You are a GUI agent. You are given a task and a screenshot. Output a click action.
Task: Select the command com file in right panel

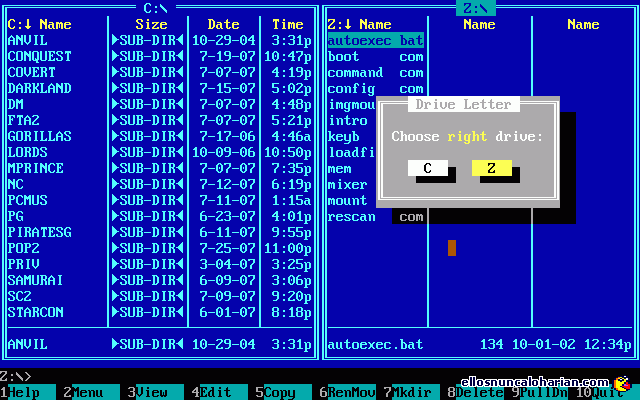(375, 72)
